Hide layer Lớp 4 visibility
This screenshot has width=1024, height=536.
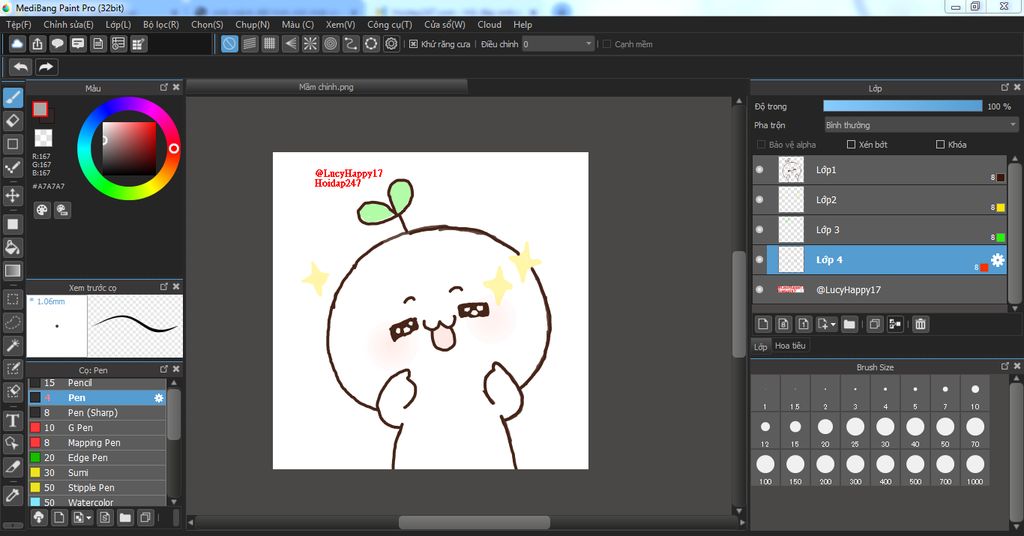760,260
